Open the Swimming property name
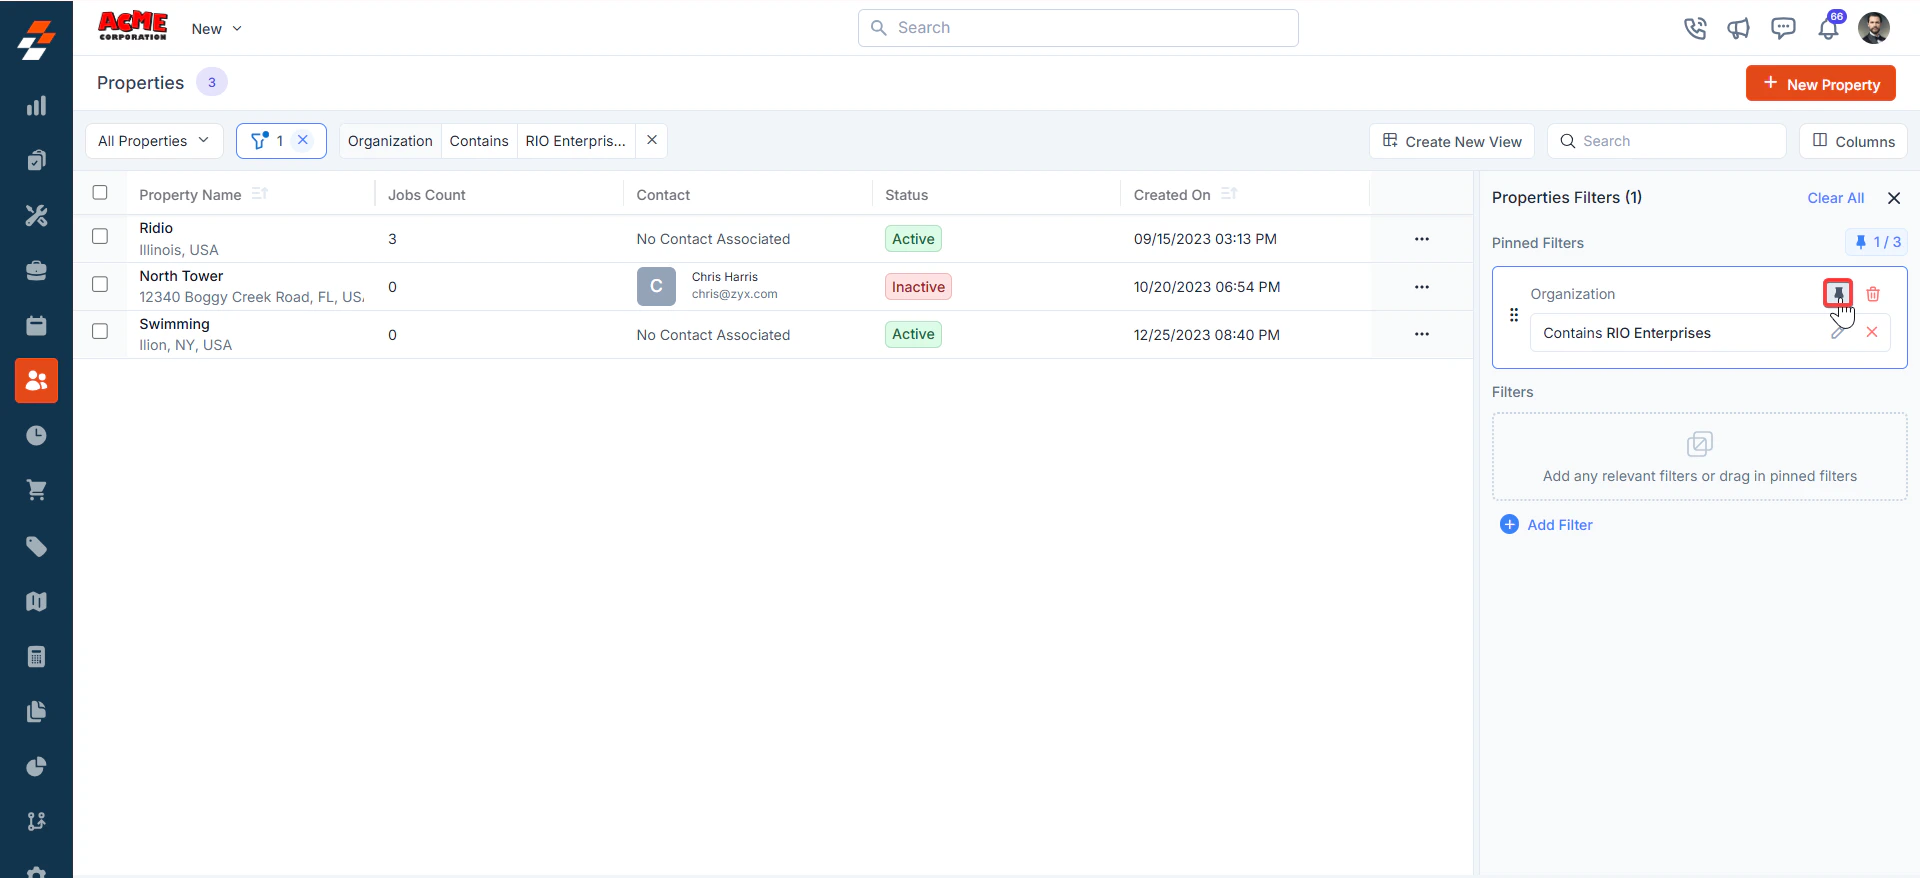Screen dimensions: 1920x878 [x=174, y=324]
